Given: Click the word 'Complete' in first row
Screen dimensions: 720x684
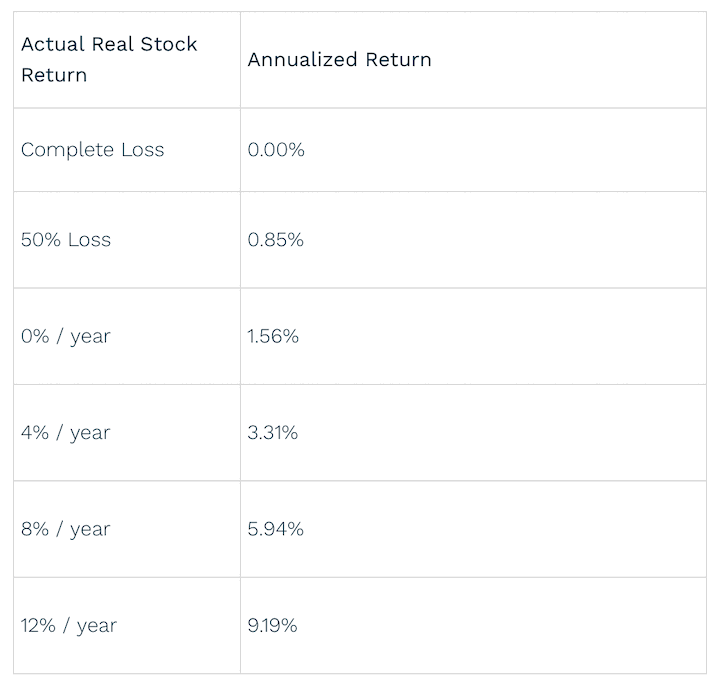Looking at the screenshot, I should tap(67, 151).
